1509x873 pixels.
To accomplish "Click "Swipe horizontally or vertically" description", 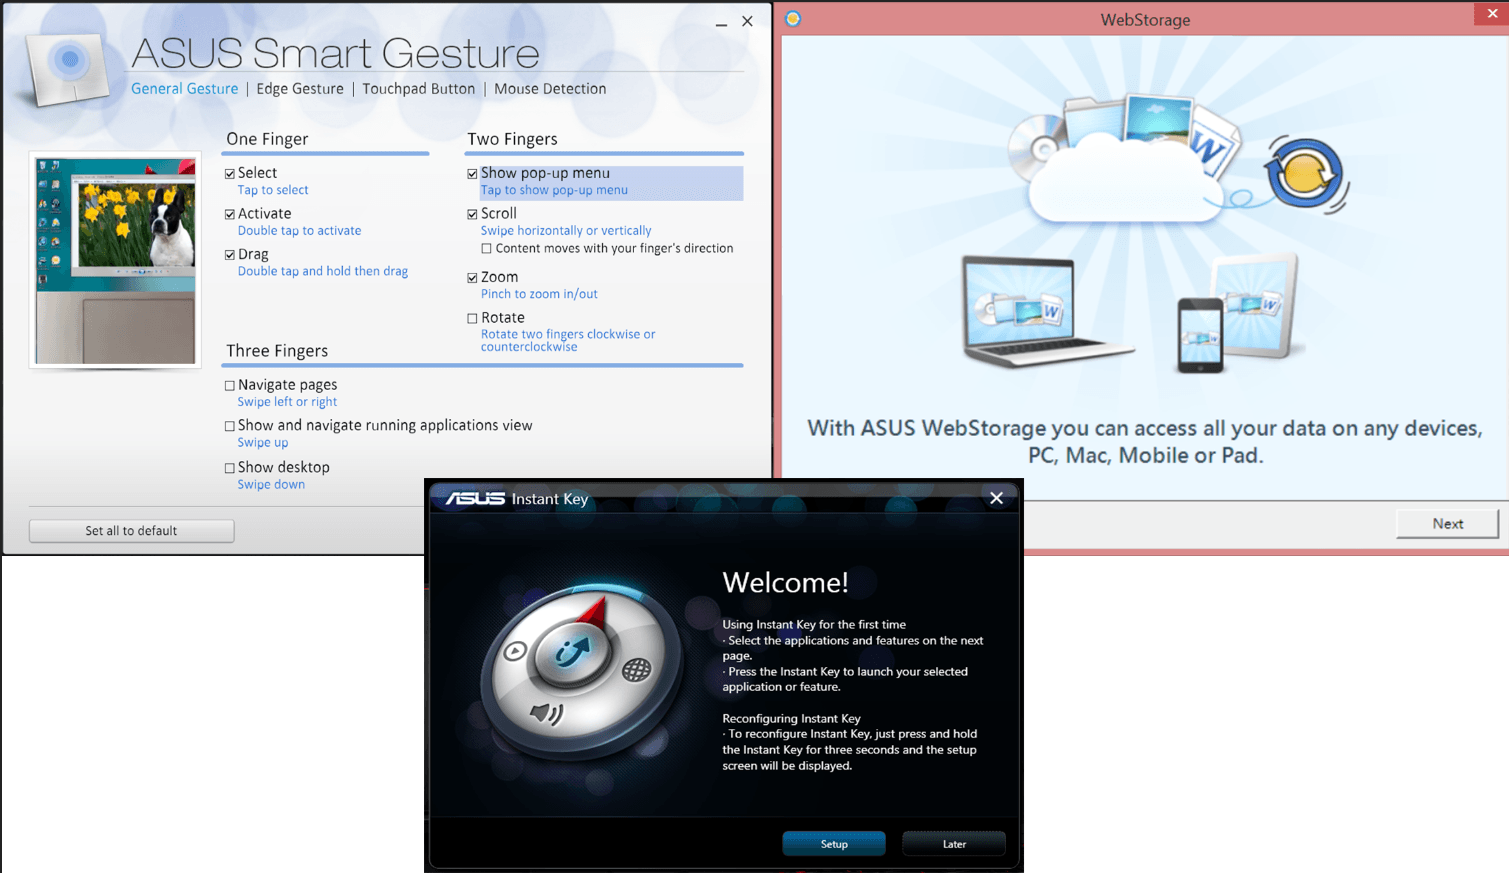I will [x=566, y=231].
